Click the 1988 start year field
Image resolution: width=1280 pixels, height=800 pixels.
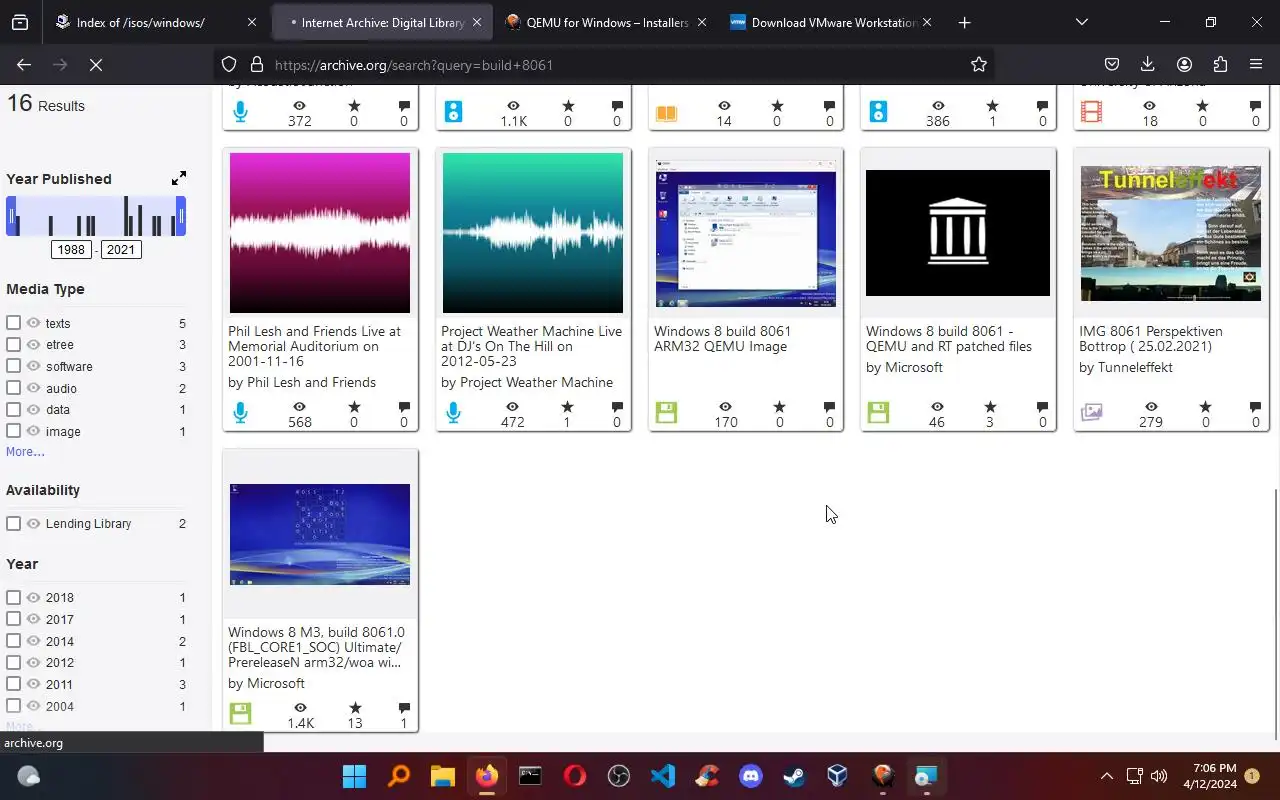click(71, 249)
